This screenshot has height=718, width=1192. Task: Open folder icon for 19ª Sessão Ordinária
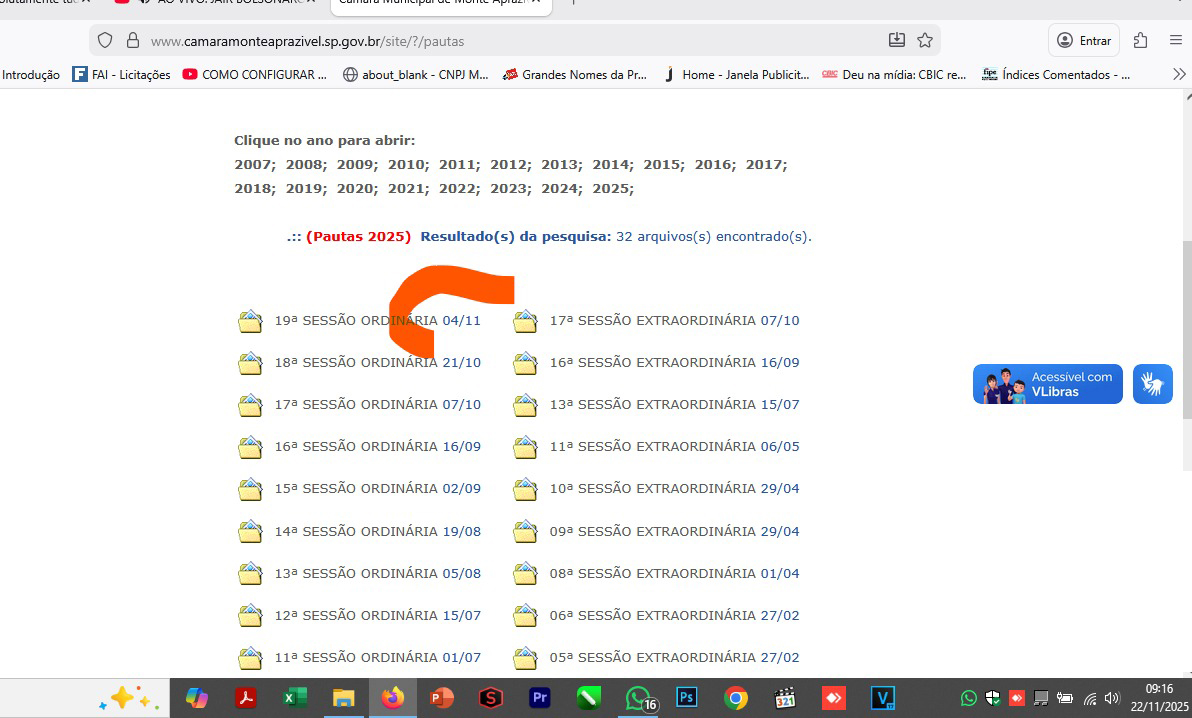coord(250,321)
